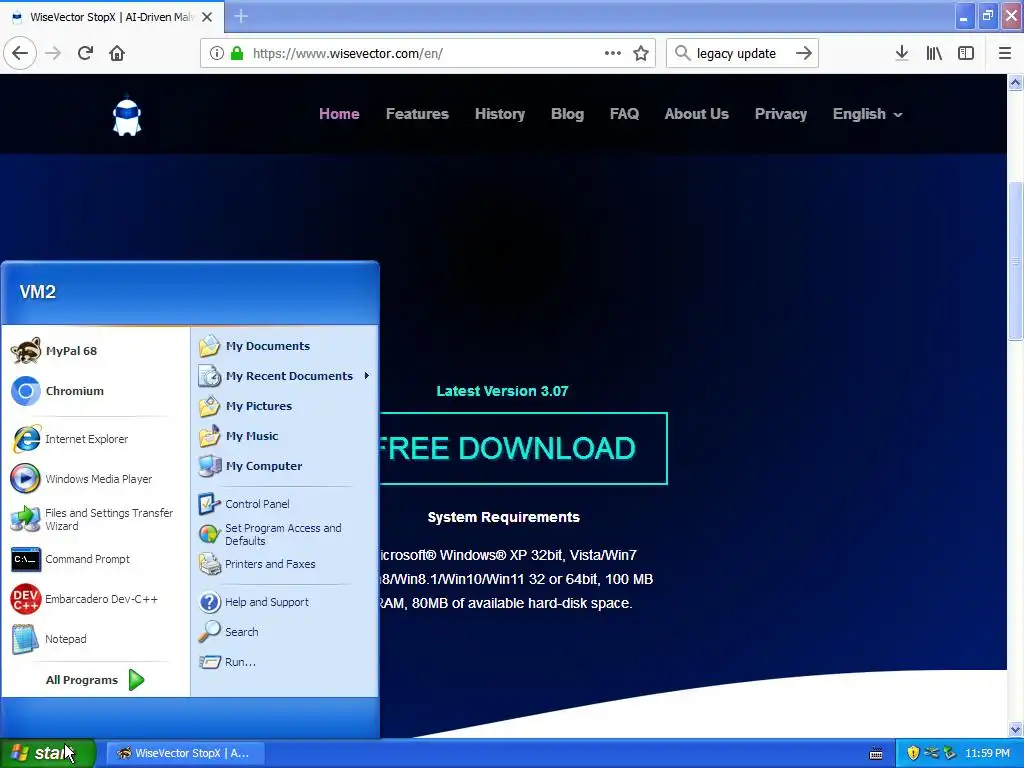
Task: Open the Downloads toolbar panel
Action: 902,53
